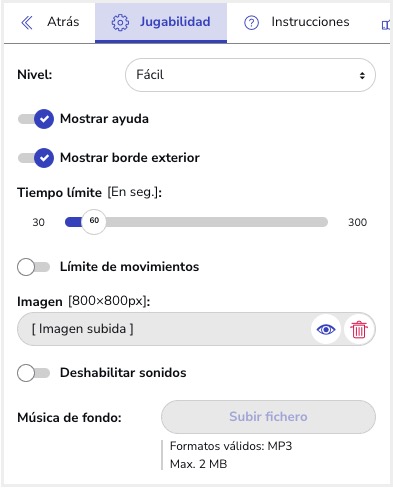Turn on Deshabilitar sonidos toggle
393x488 pixels.
tap(33, 373)
